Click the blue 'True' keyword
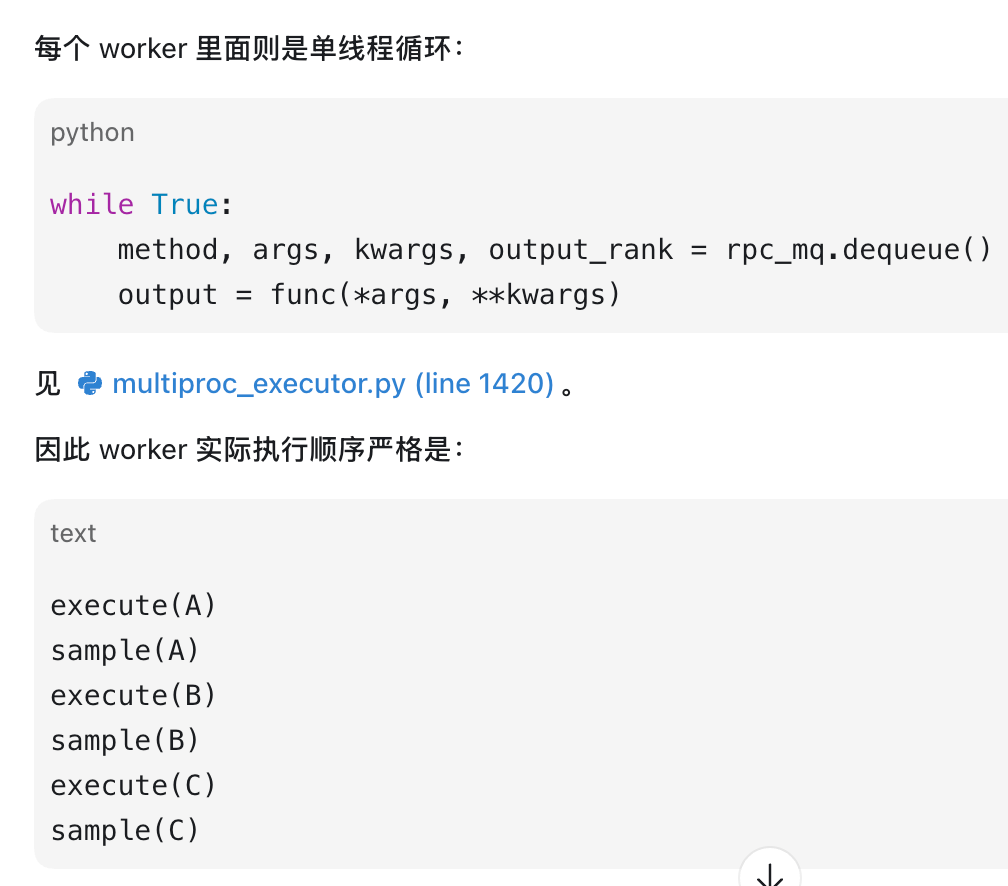 pos(185,204)
